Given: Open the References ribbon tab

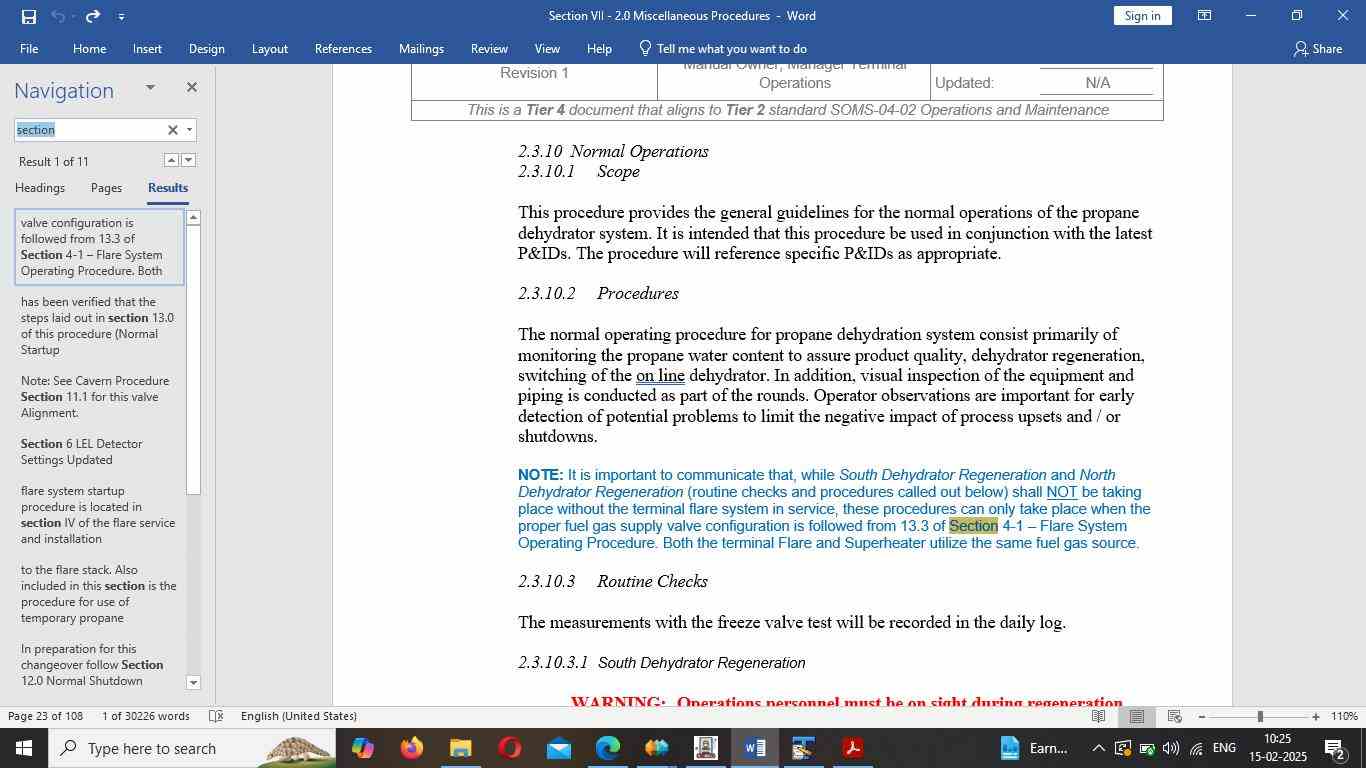Looking at the screenshot, I should (343, 48).
